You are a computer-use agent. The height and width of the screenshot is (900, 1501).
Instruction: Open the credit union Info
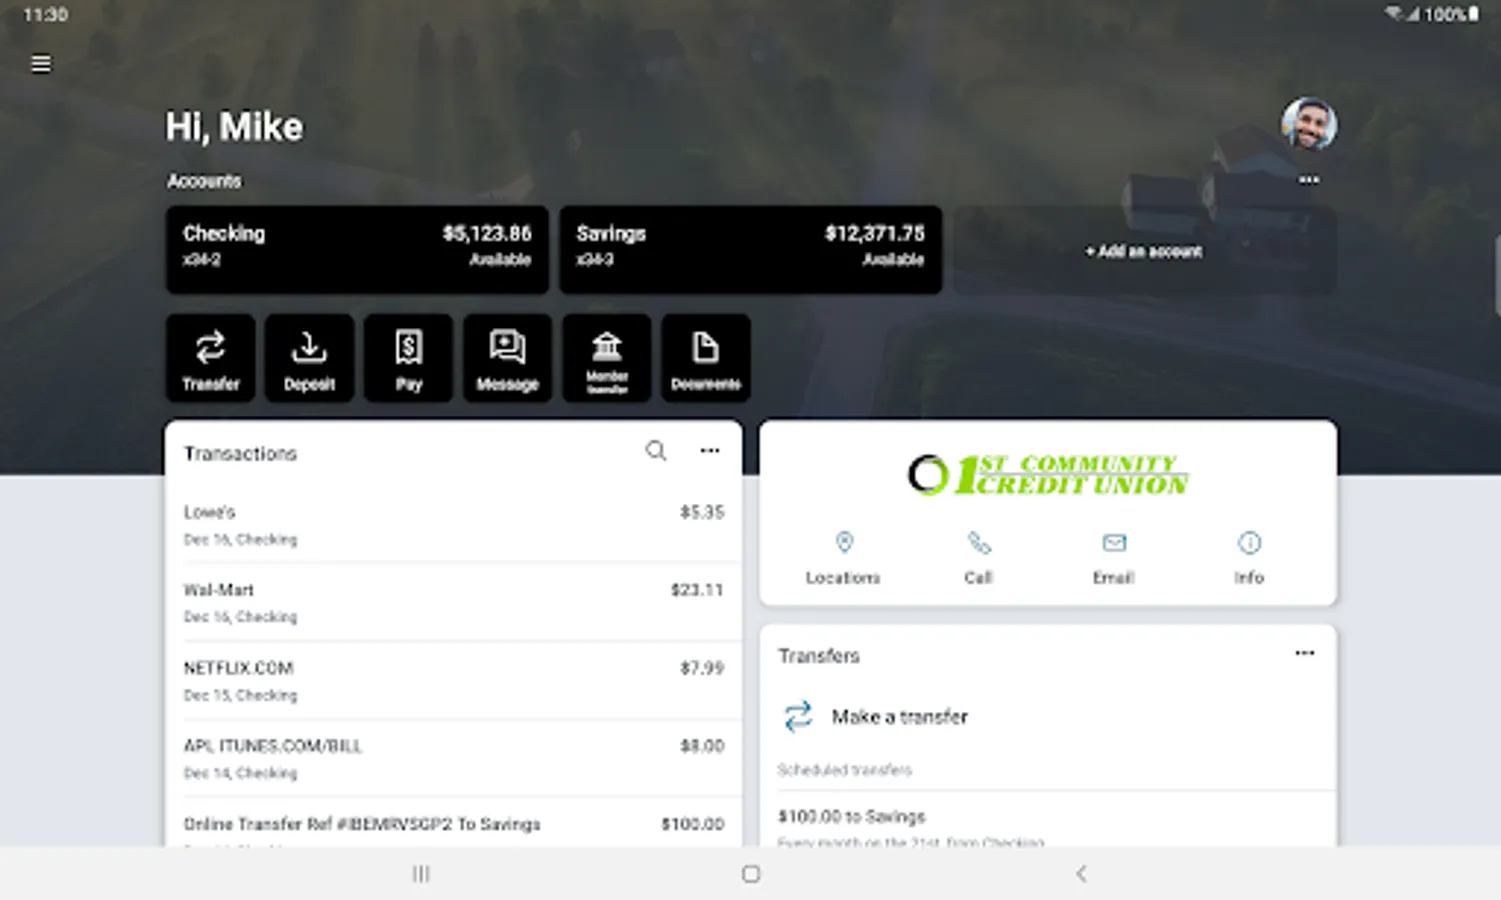[x=1249, y=558]
